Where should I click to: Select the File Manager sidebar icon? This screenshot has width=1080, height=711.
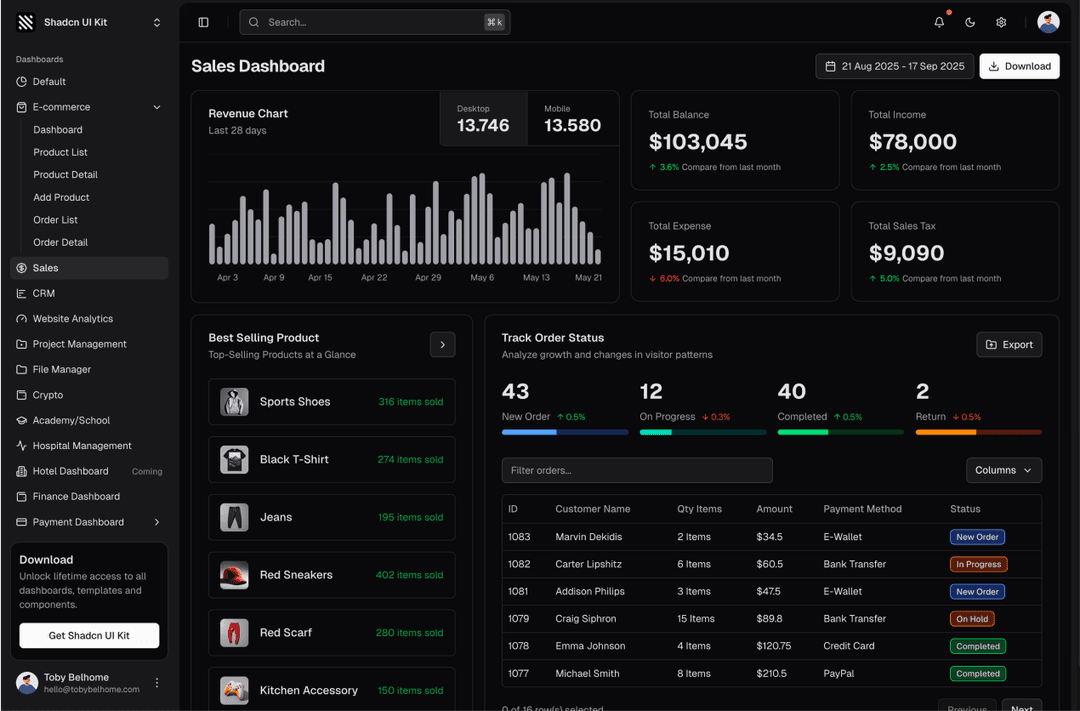point(23,369)
